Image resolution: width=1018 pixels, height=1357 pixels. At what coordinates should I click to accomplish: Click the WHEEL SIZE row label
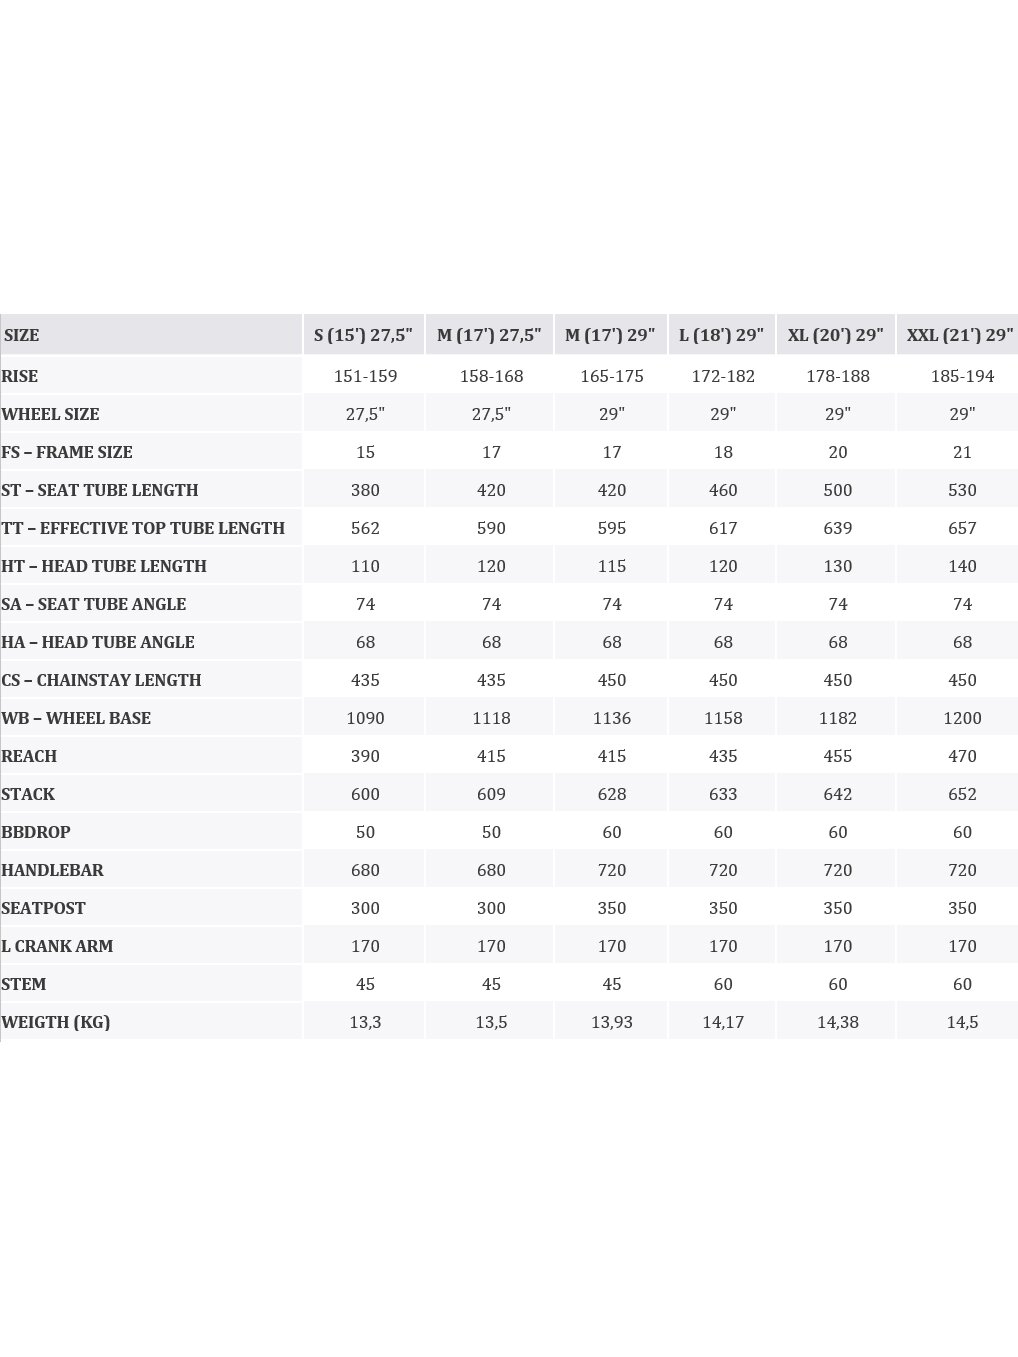[51, 414]
